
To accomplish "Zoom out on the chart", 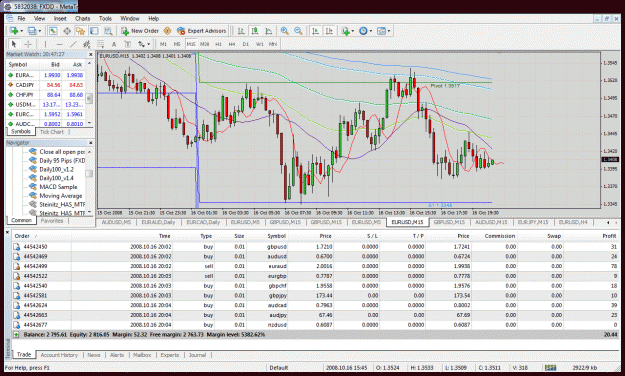I will click(298, 31).
